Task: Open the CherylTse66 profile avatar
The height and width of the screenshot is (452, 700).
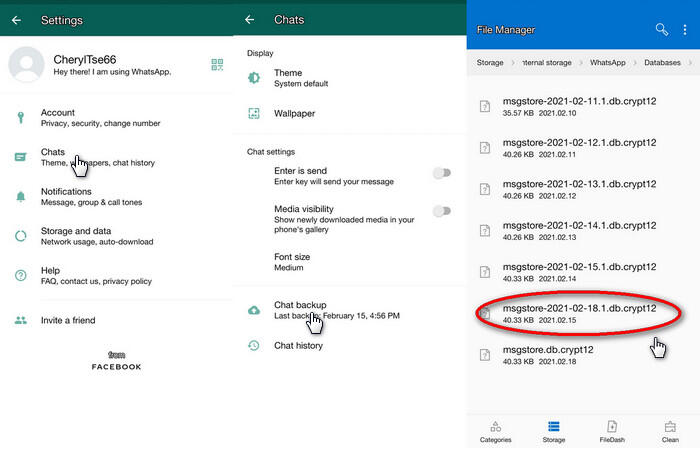Action: click(26, 65)
